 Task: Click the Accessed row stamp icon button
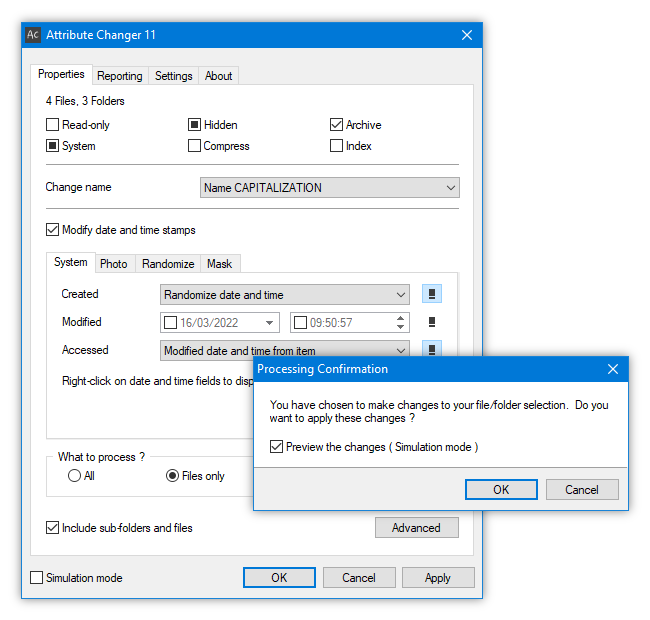(x=432, y=349)
